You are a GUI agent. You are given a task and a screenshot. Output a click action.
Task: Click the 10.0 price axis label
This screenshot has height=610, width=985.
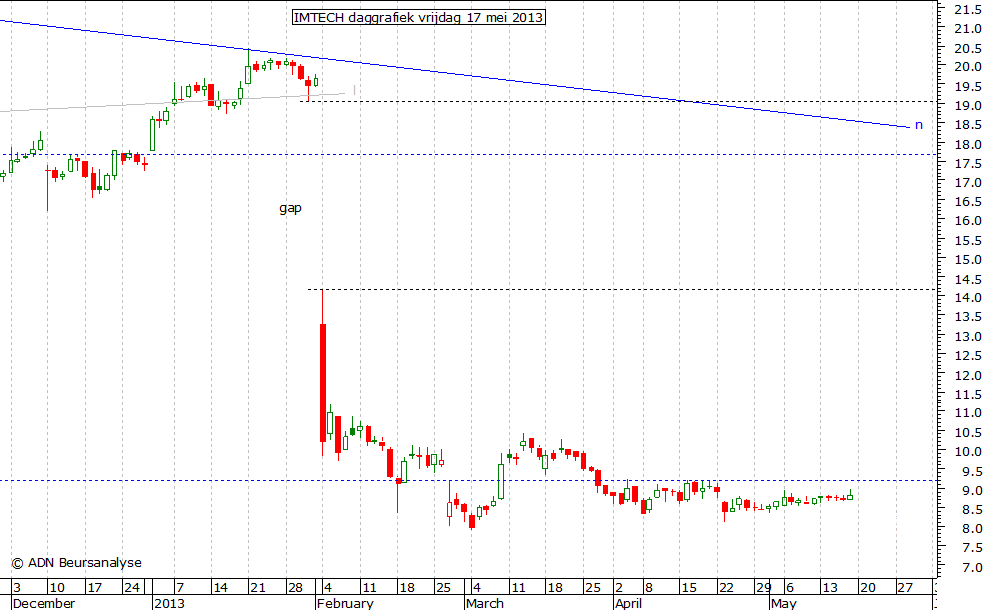(x=968, y=452)
